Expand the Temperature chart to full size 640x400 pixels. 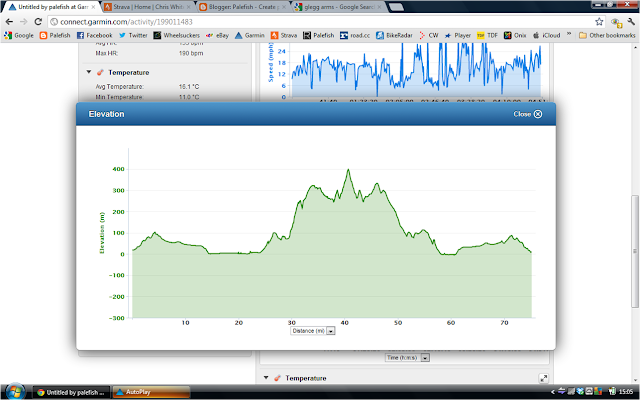pos(543,378)
